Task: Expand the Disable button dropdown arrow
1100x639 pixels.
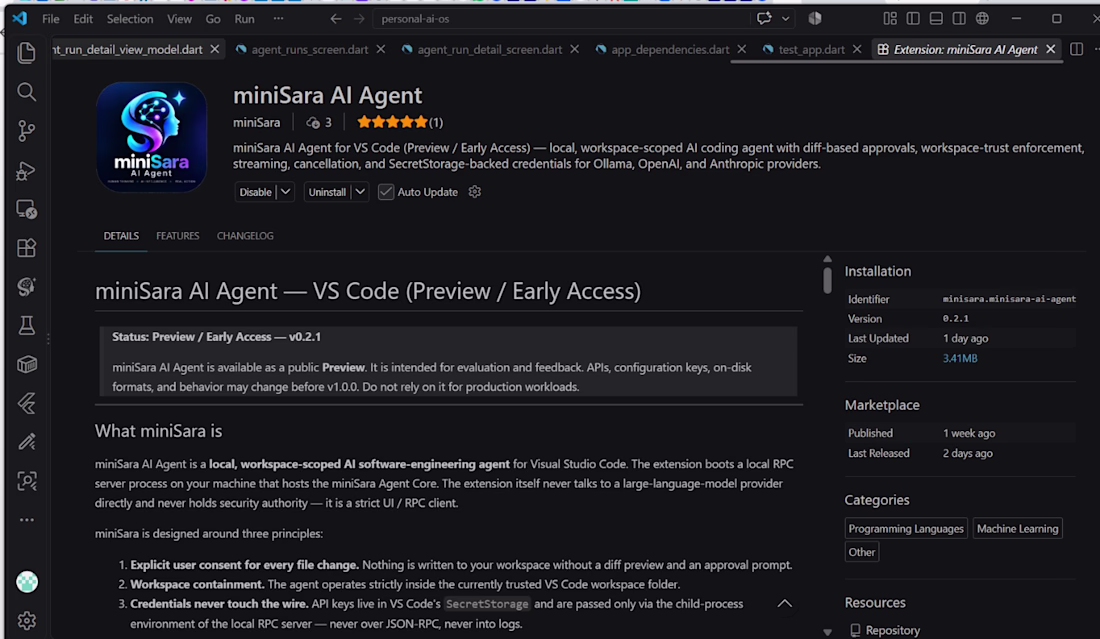Action: [286, 191]
